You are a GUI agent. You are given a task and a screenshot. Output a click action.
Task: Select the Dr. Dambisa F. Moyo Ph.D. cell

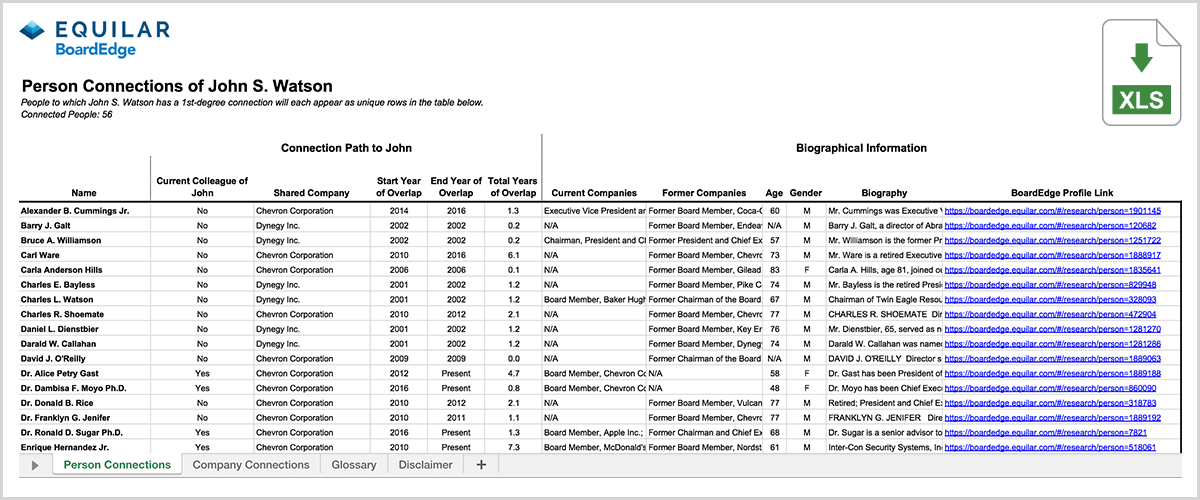(x=84, y=388)
